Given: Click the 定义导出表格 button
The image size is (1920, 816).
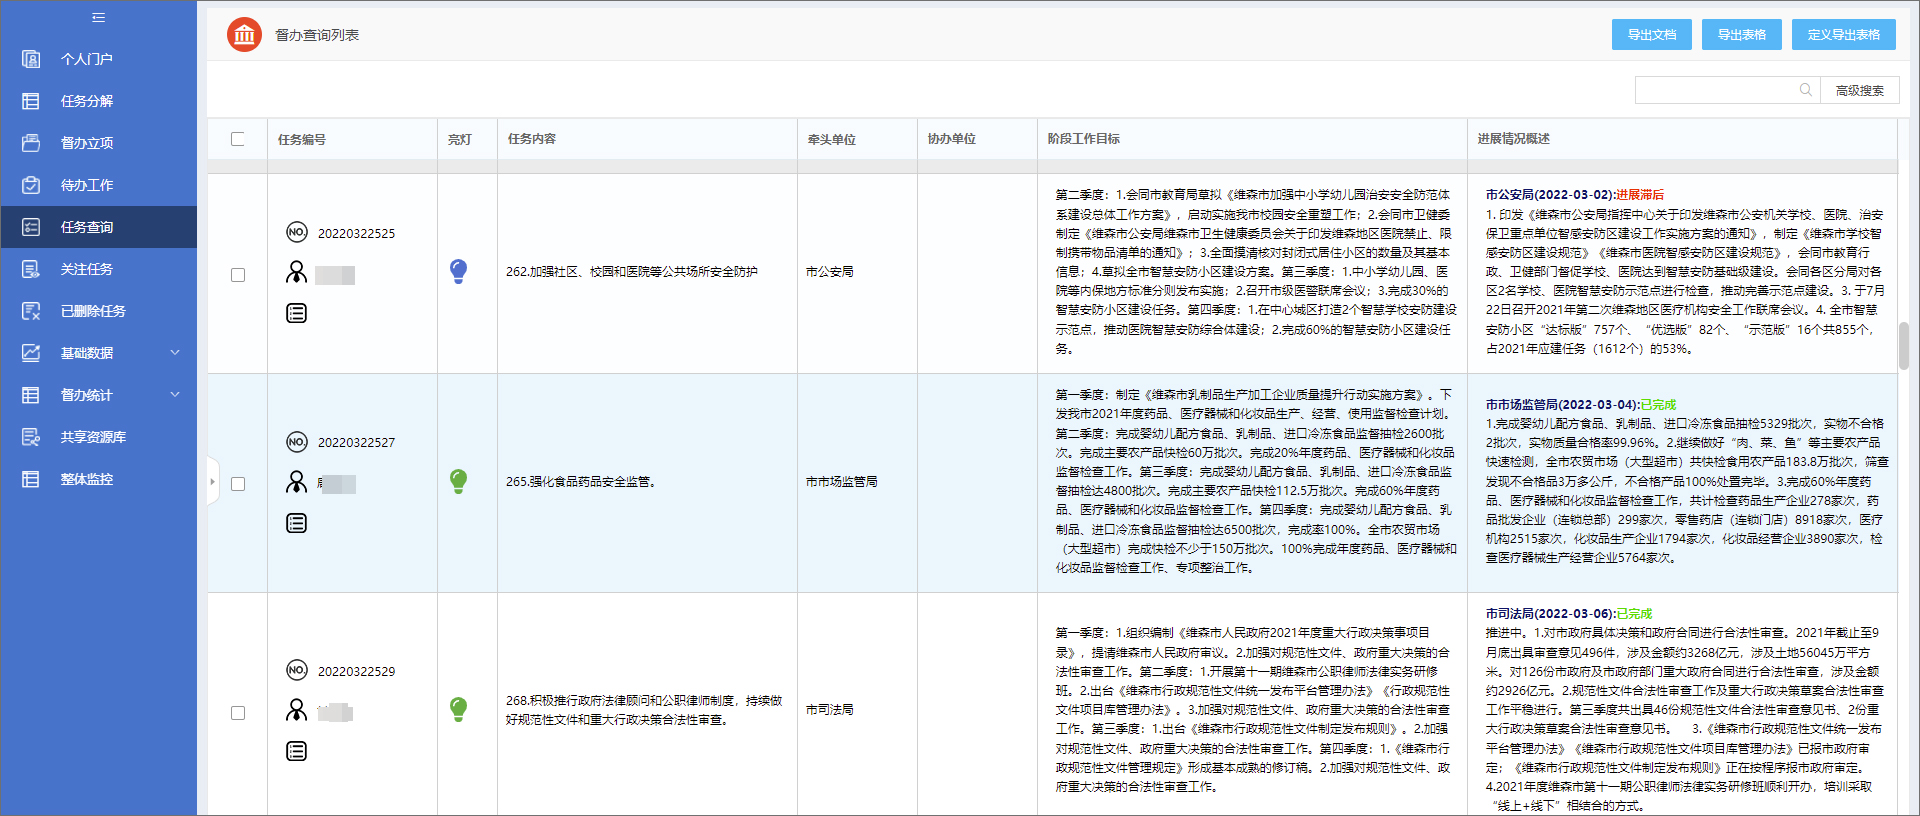Looking at the screenshot, I should (1843, 35).
